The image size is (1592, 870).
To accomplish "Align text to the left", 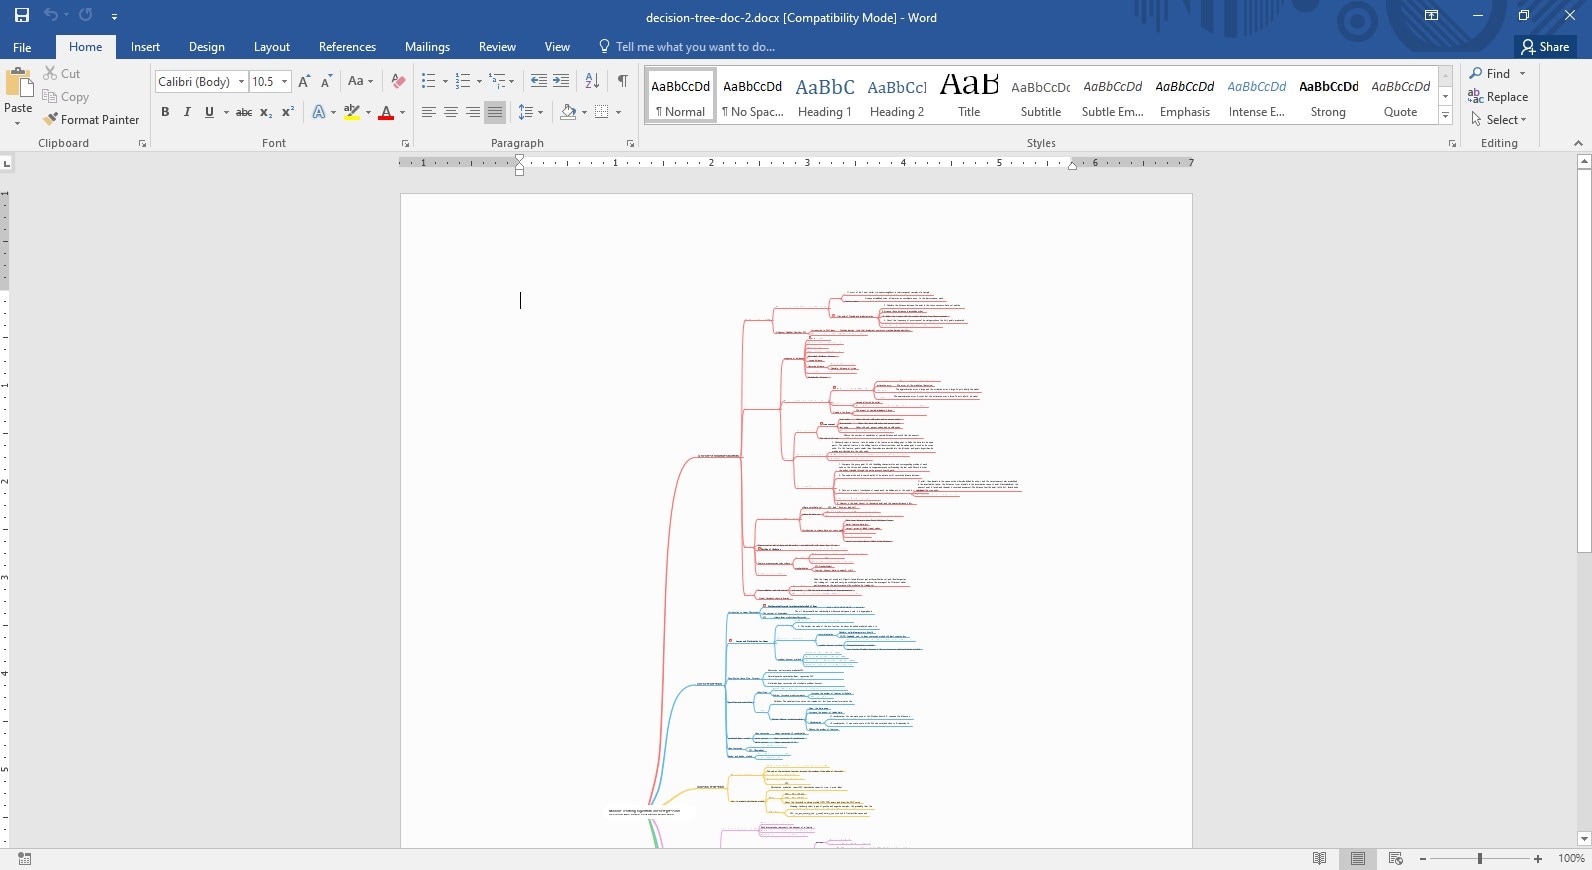I will 429,112.
